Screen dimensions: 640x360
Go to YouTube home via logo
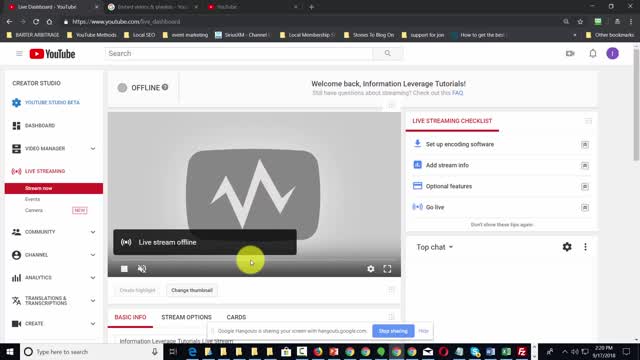pos(52,54)
